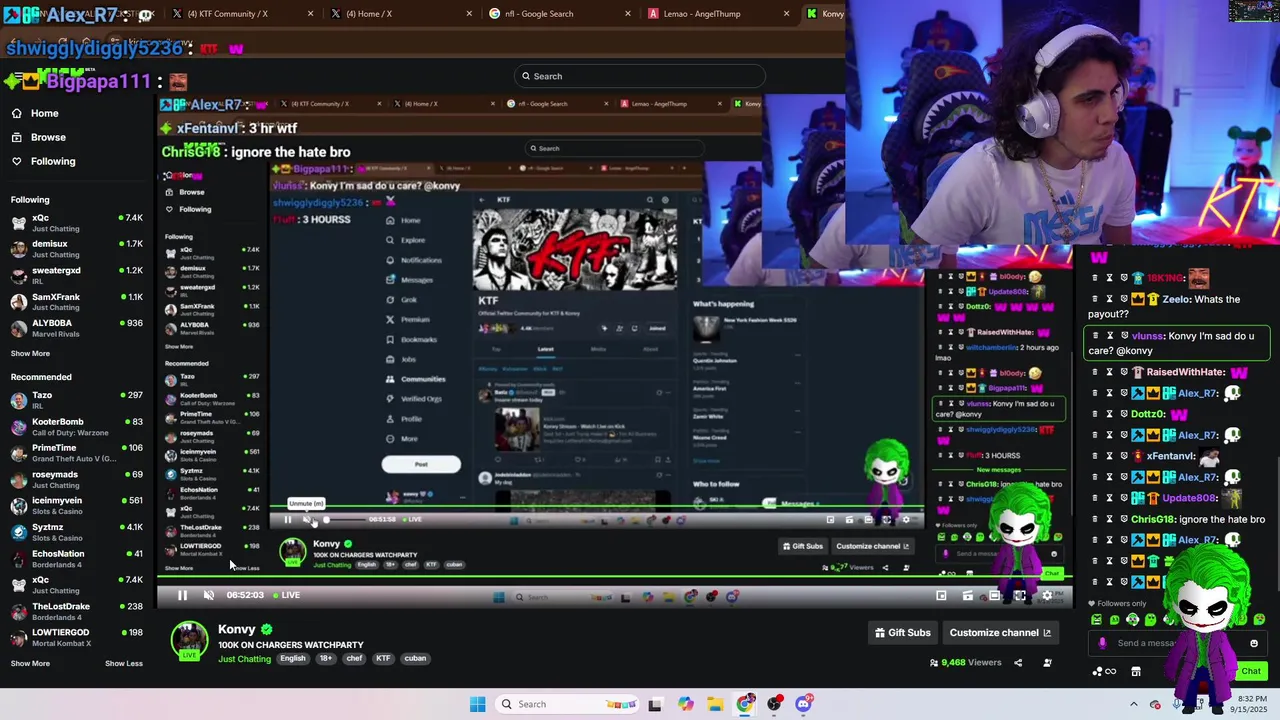This screenshot has height=720, width=1280.
Task: Open File Explorer from the taskbar
Action: pyautogui.click(x=715, y=704)
